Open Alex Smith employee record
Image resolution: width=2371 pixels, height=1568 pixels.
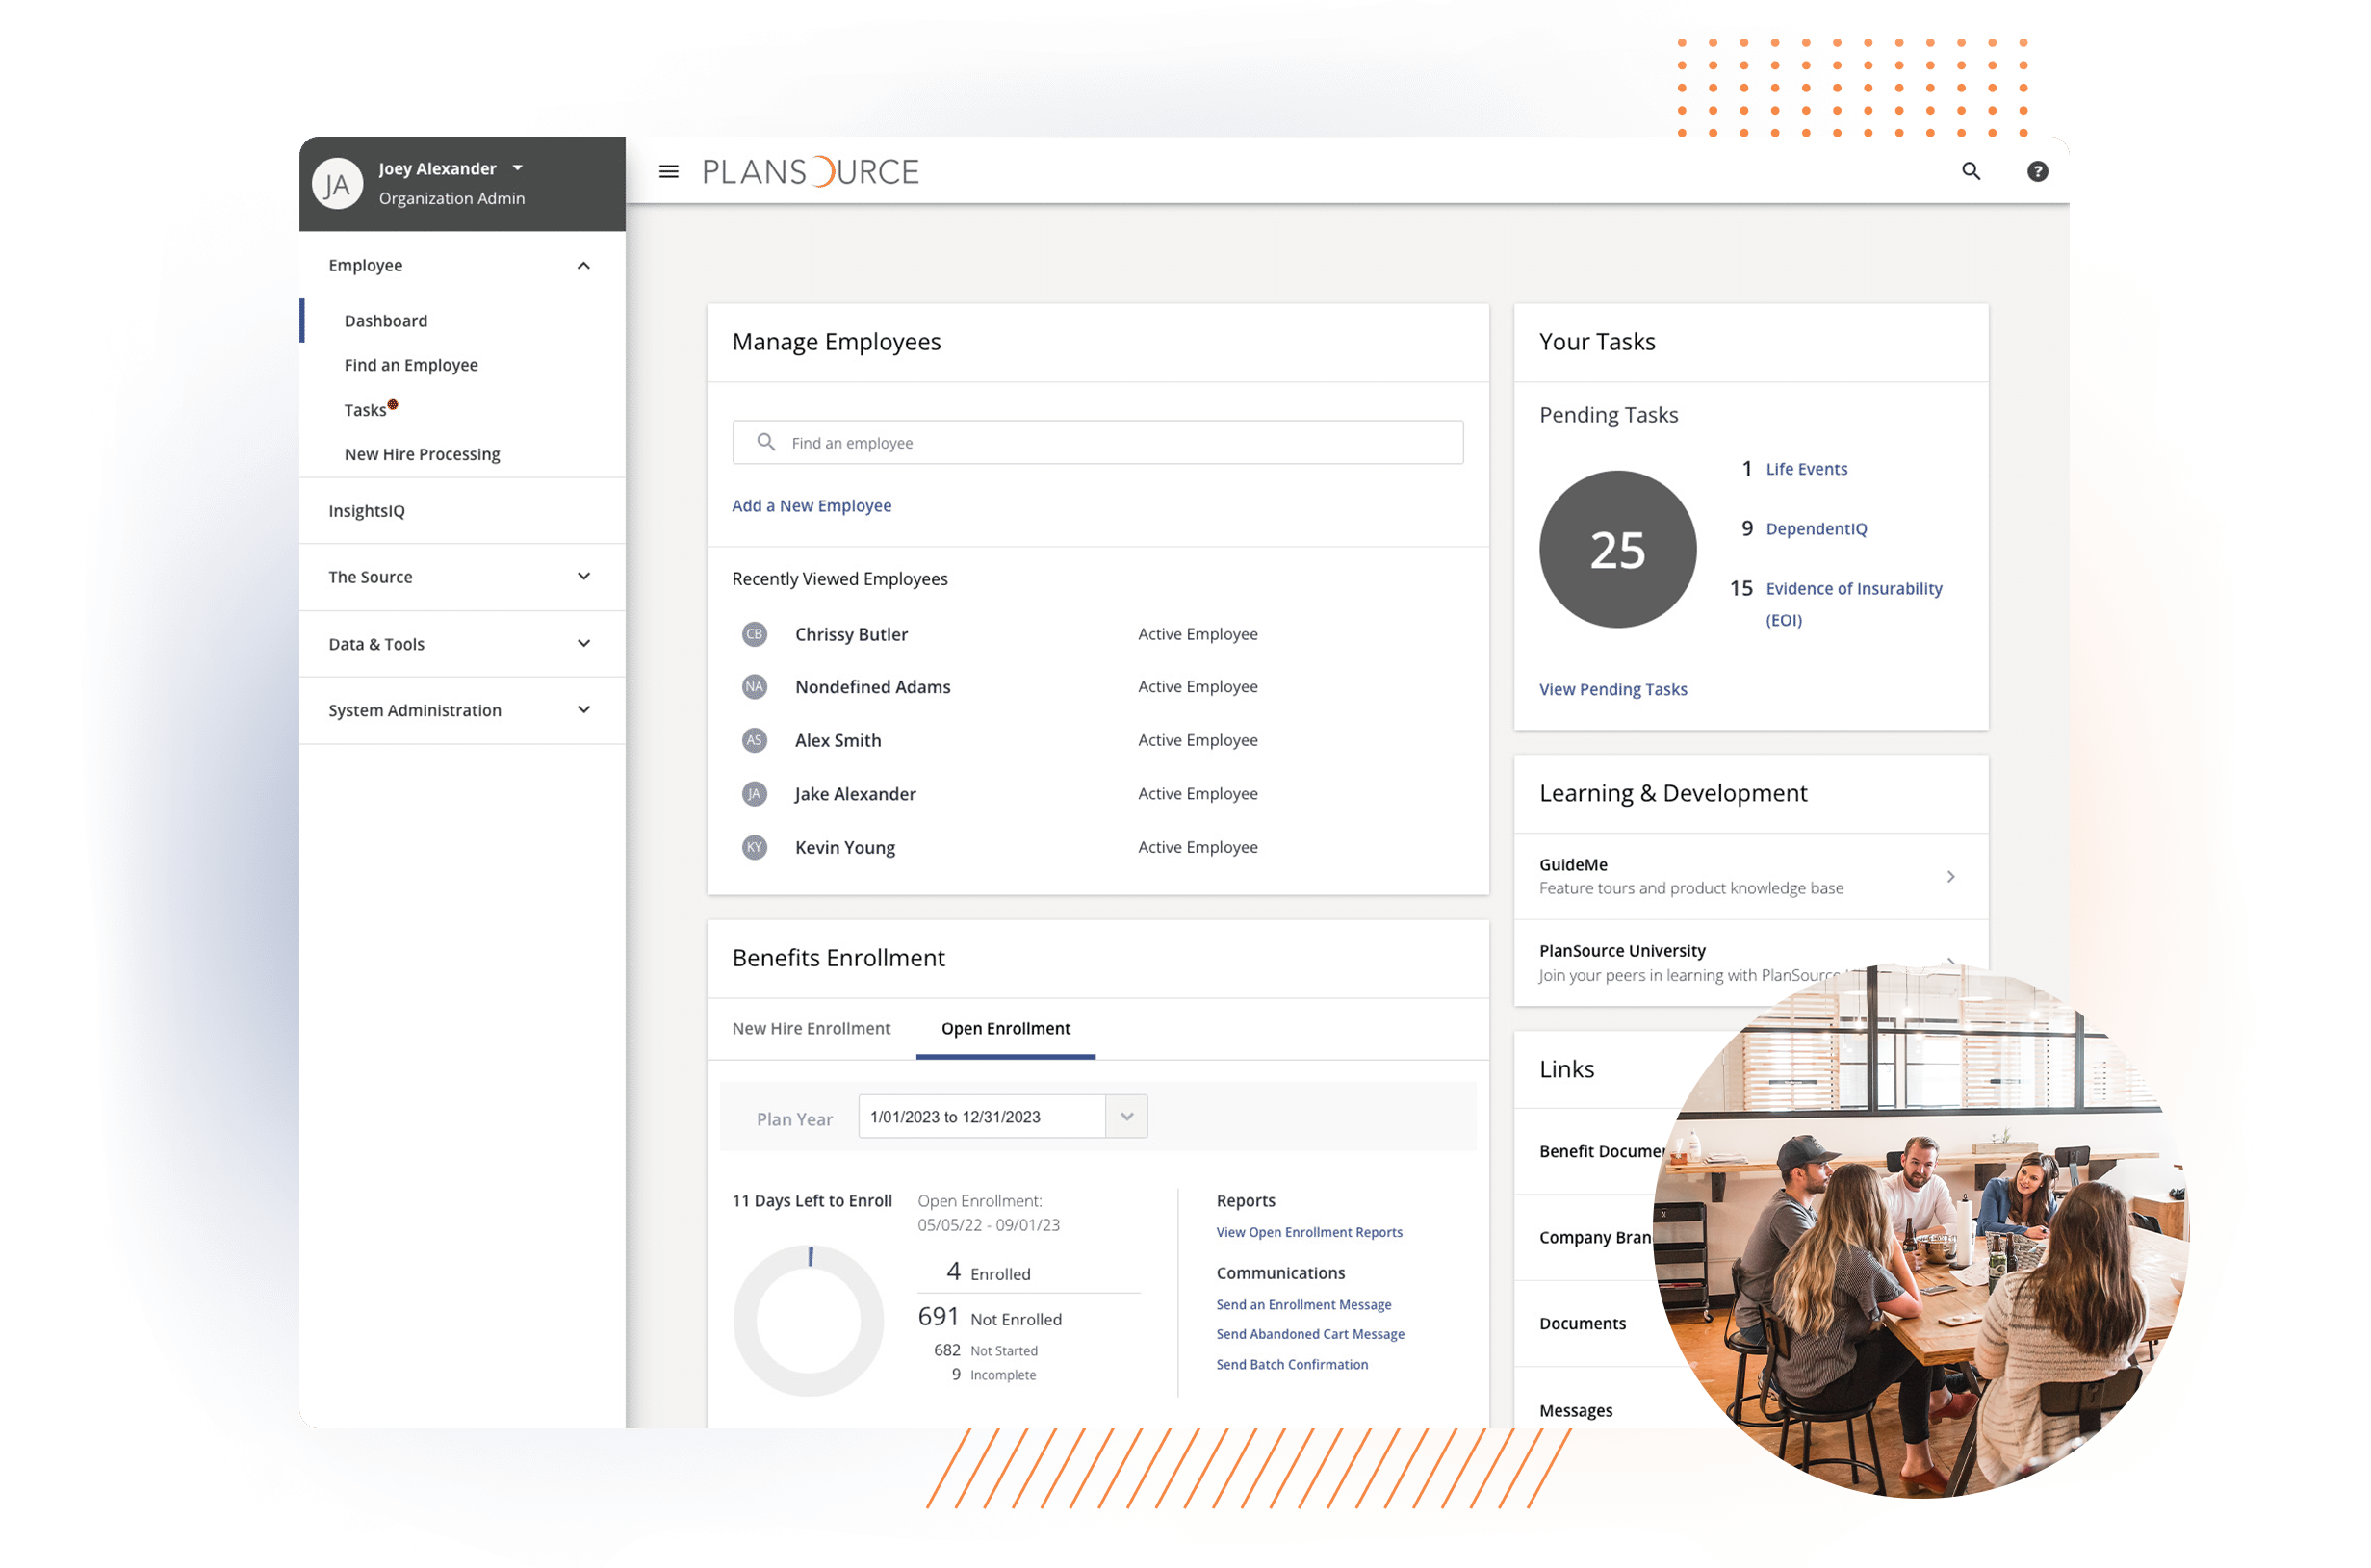[x=838, y=741]
